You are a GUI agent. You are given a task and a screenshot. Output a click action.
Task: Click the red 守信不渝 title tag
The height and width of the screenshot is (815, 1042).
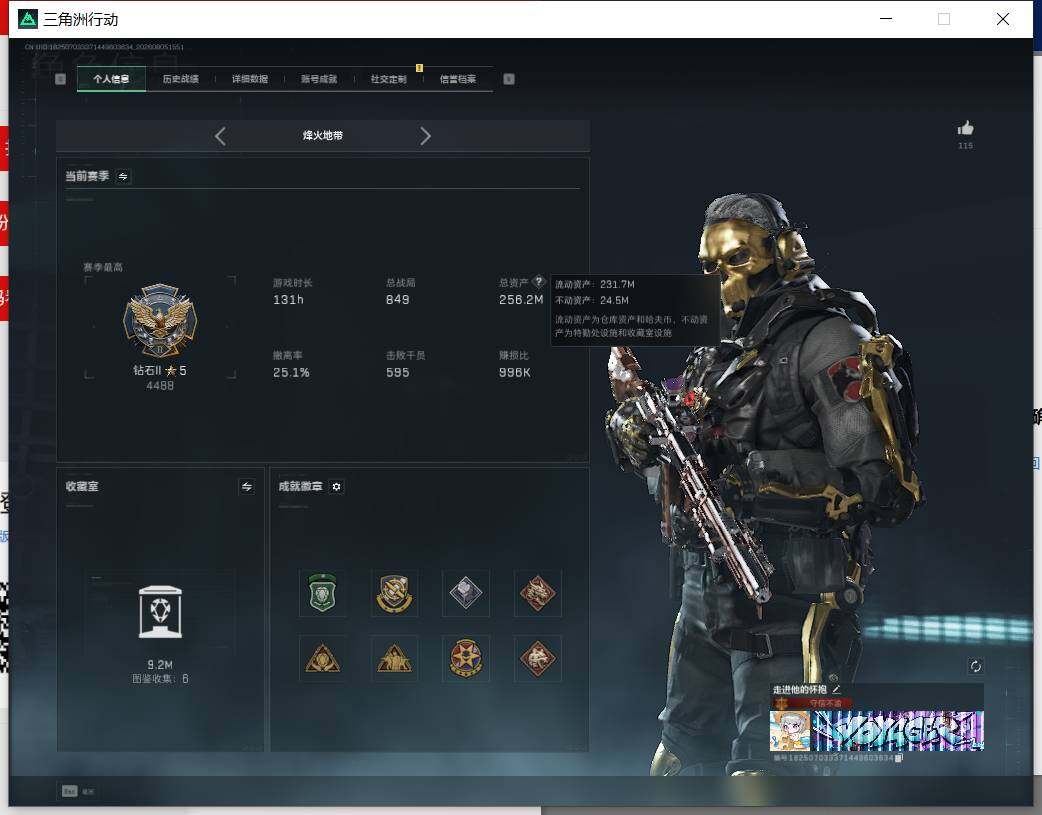click(x=812, y=703)
